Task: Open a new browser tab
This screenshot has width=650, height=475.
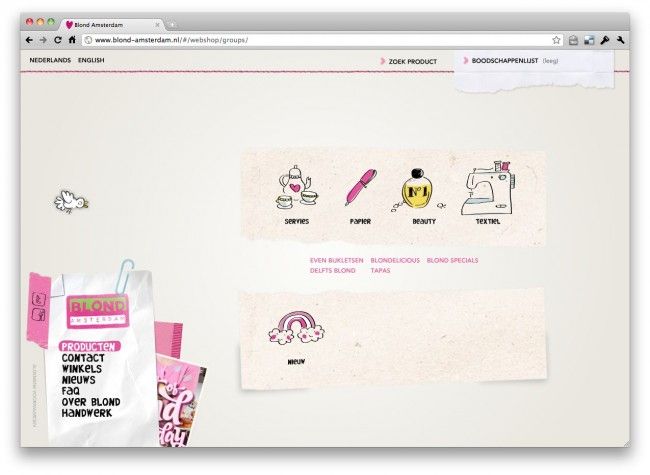Action: coord(172,25)
